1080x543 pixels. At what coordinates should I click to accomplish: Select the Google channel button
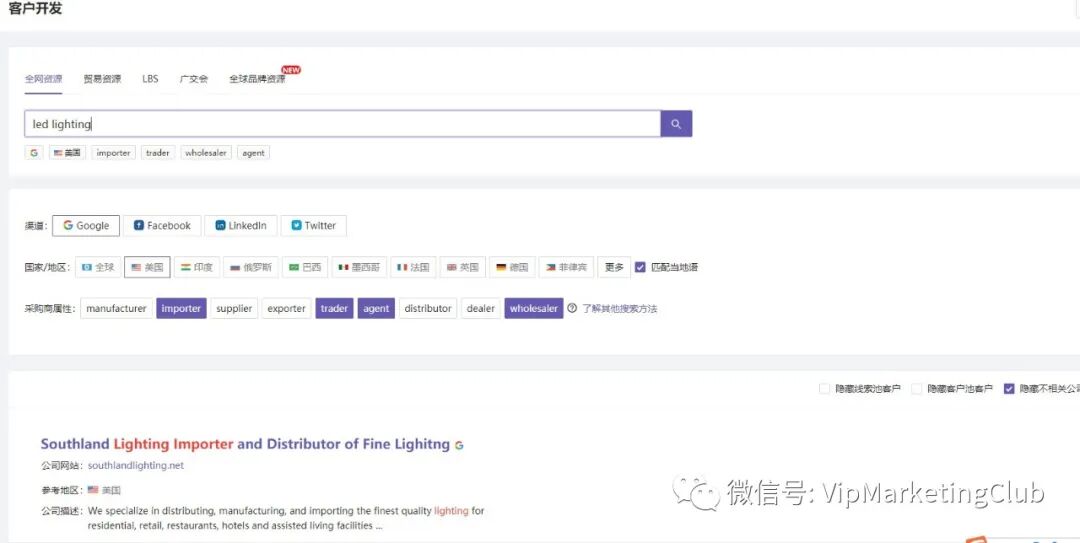[86, 225]
